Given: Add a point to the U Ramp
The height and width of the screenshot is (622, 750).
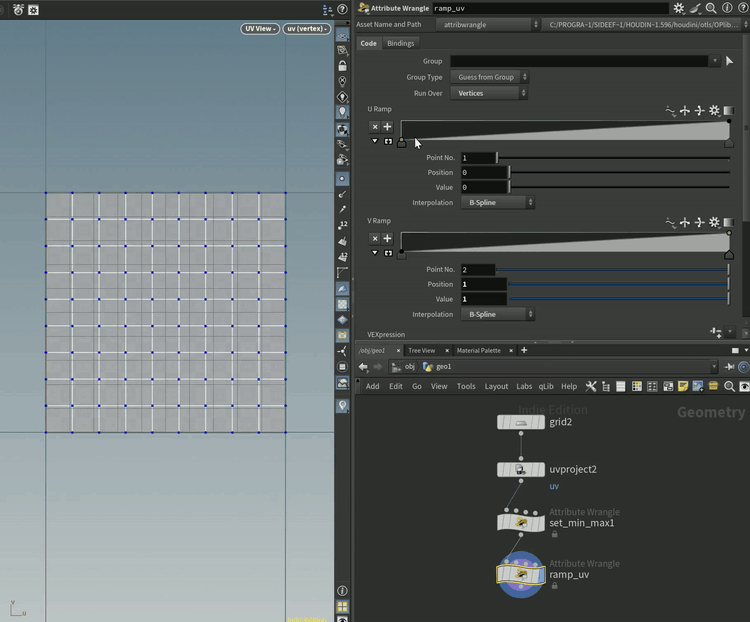Looking at the screenshot, I should coord(387,127).
